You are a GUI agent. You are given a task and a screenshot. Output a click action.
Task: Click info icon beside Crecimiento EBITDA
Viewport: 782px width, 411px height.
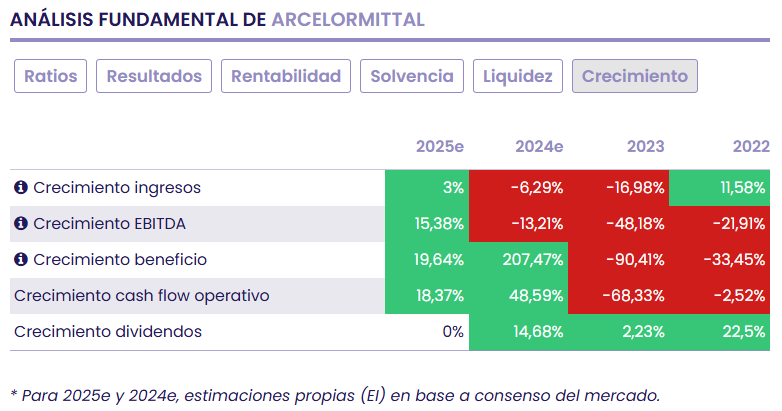pyautogui.click(x=20, y=224)
